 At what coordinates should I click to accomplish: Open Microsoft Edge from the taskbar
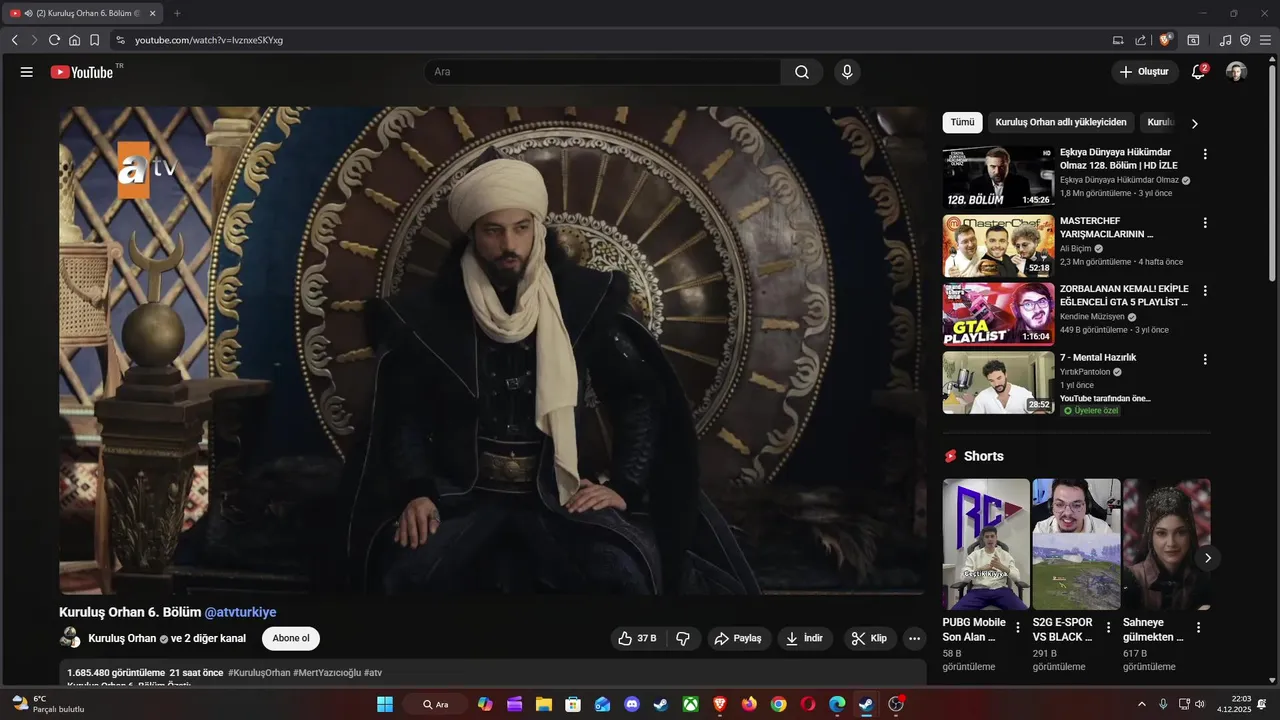(837, 704)
